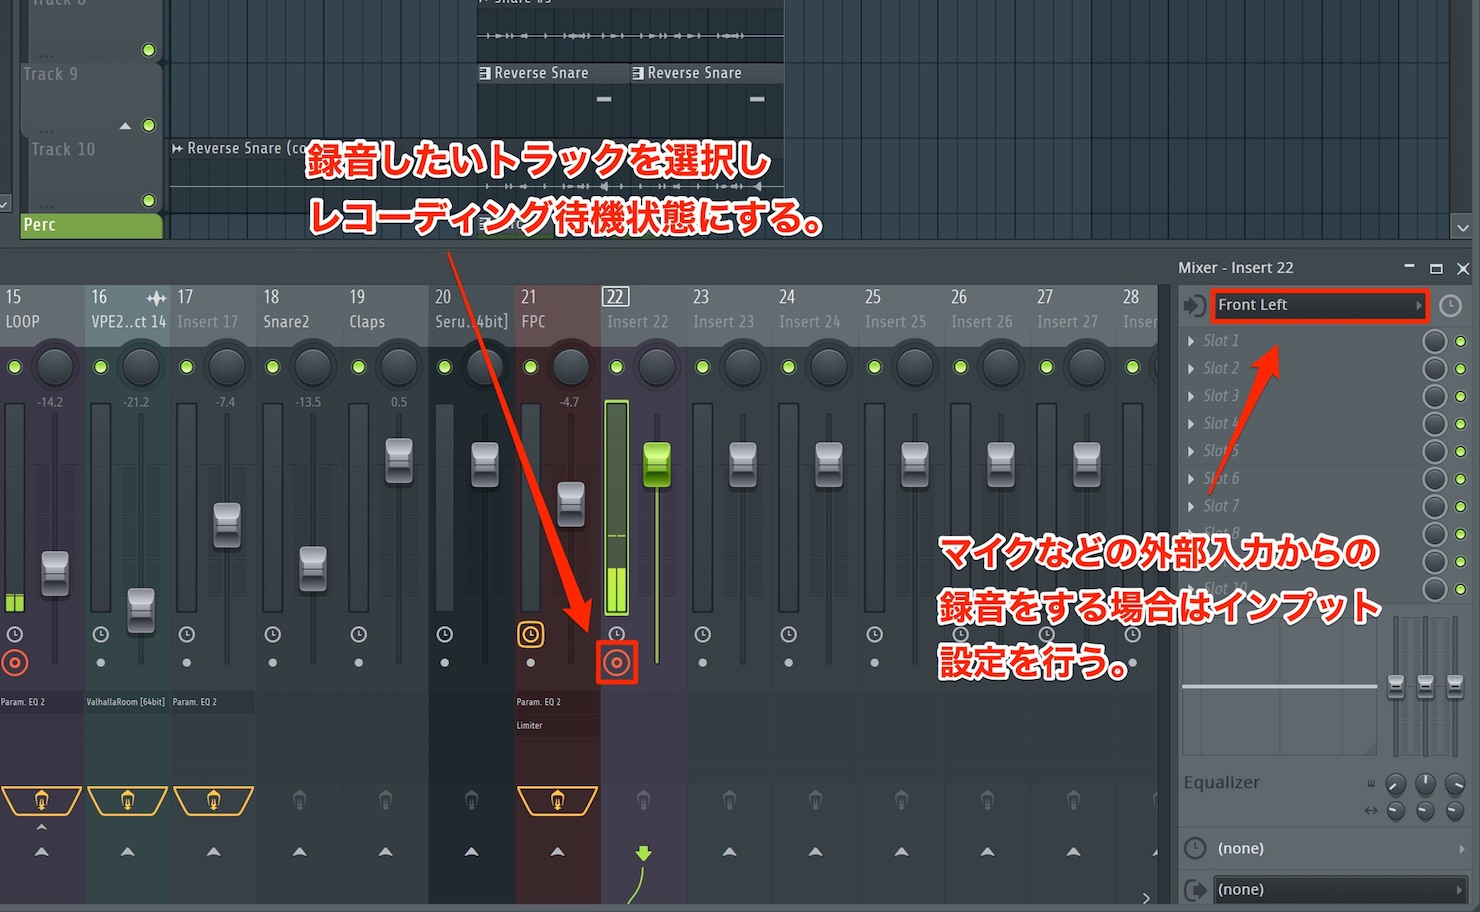Open the Reverse Snare clip menu on Track 9
Screen dimensions: 1480x912
pyautogui.click(x=485, y=73)
